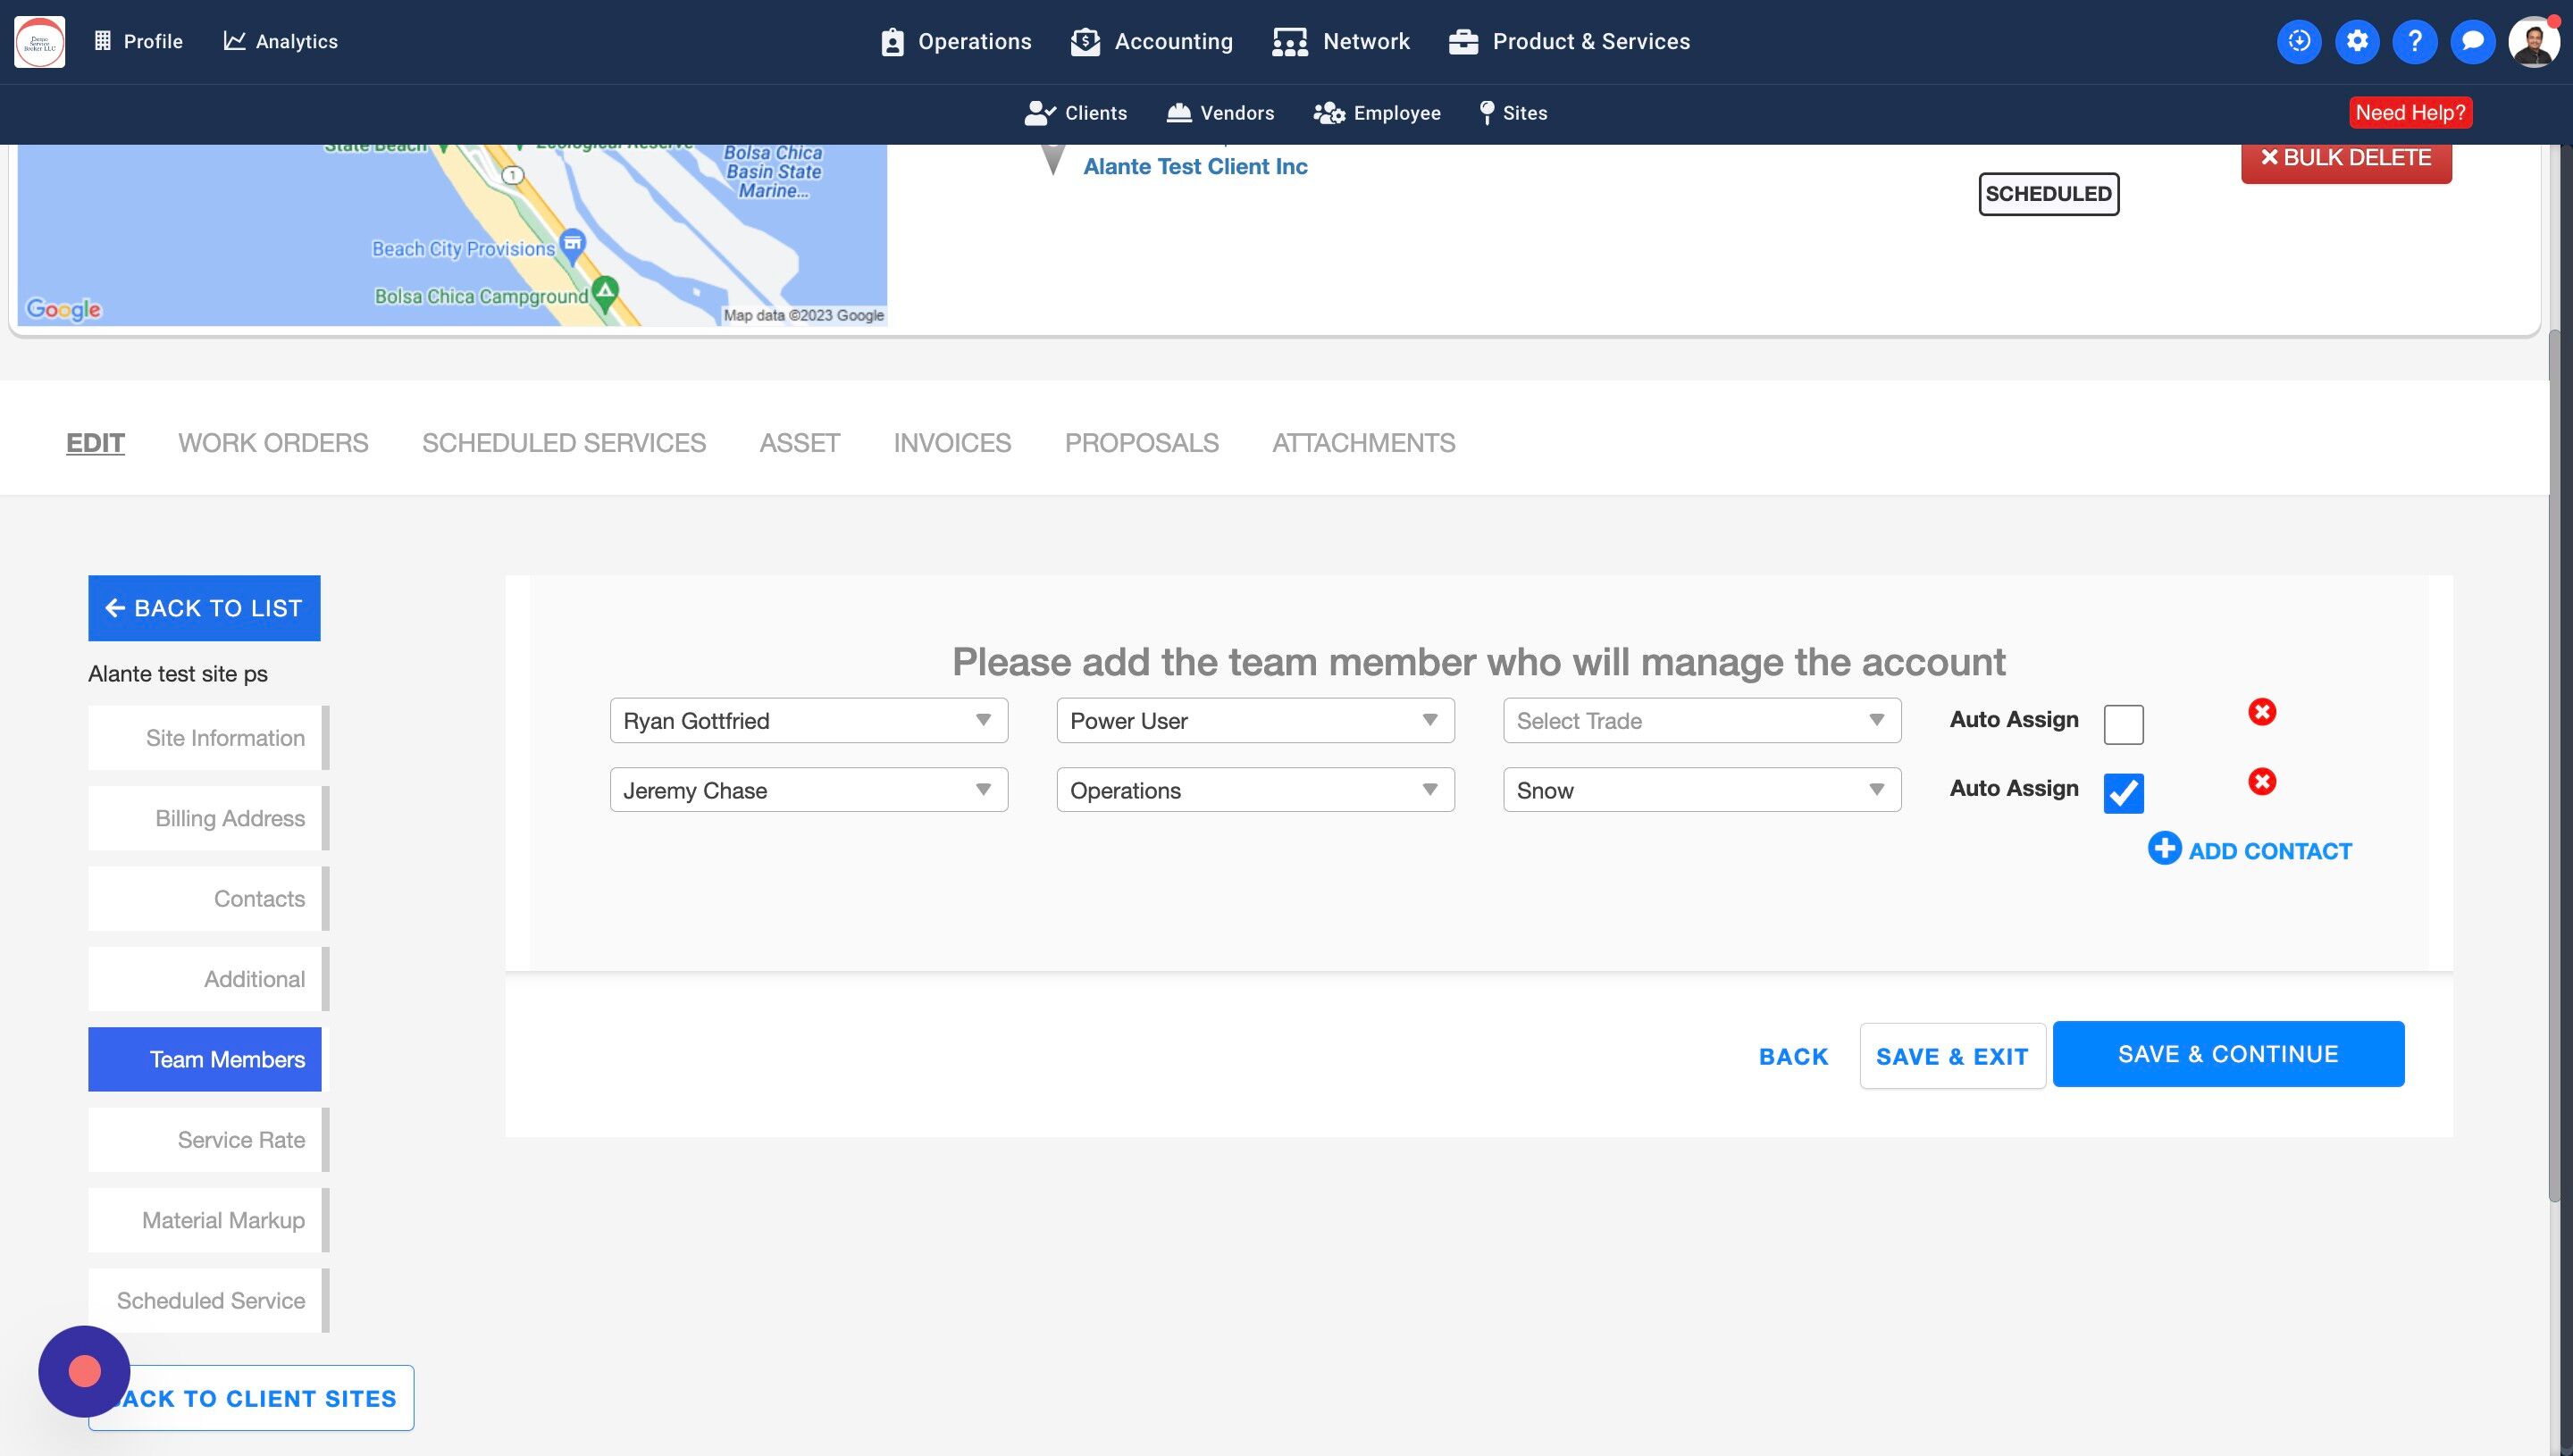The width and height of the screenshot is (2573, 1456).
Task: Click the download circle icon in header
Action: point(2298,41)
